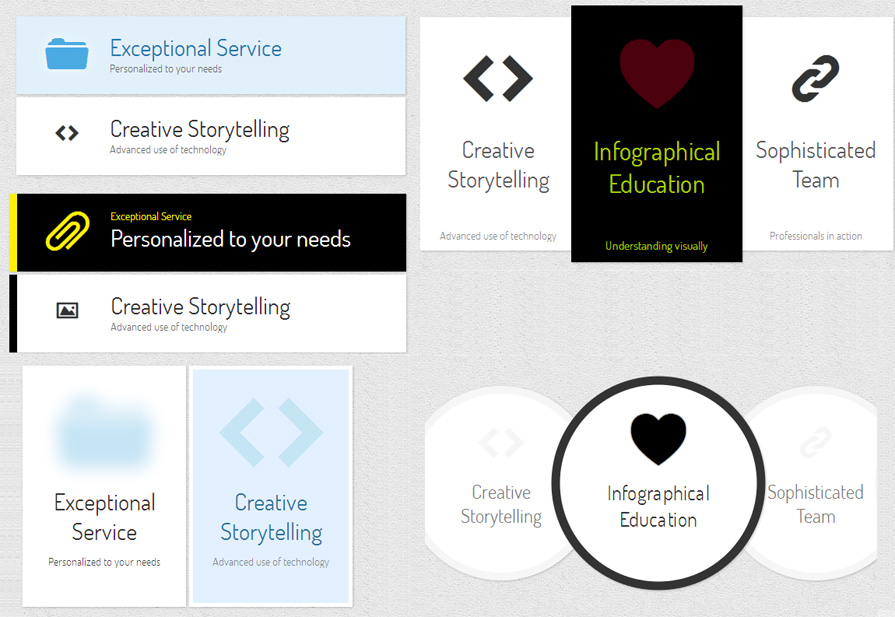The width and height of the screenshot is (895, 617).
Task: Click the picture icon beside Creative Storytelling
Action: coord(67,311)
